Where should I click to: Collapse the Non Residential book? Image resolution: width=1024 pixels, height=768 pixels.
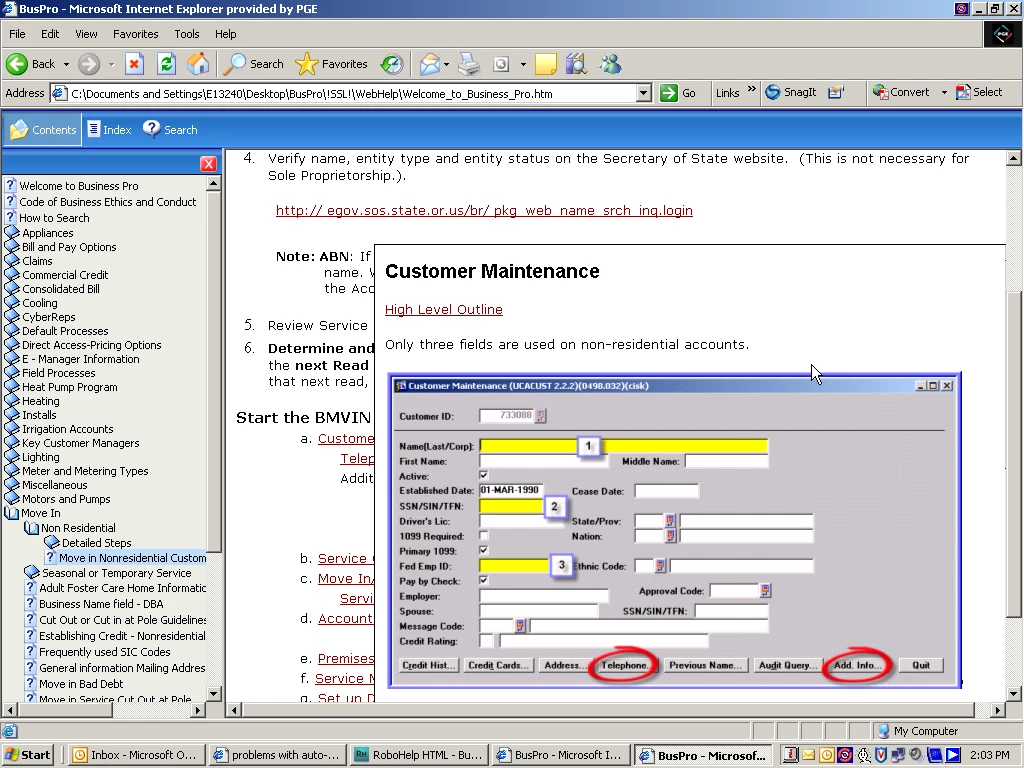tap(31, 528)
